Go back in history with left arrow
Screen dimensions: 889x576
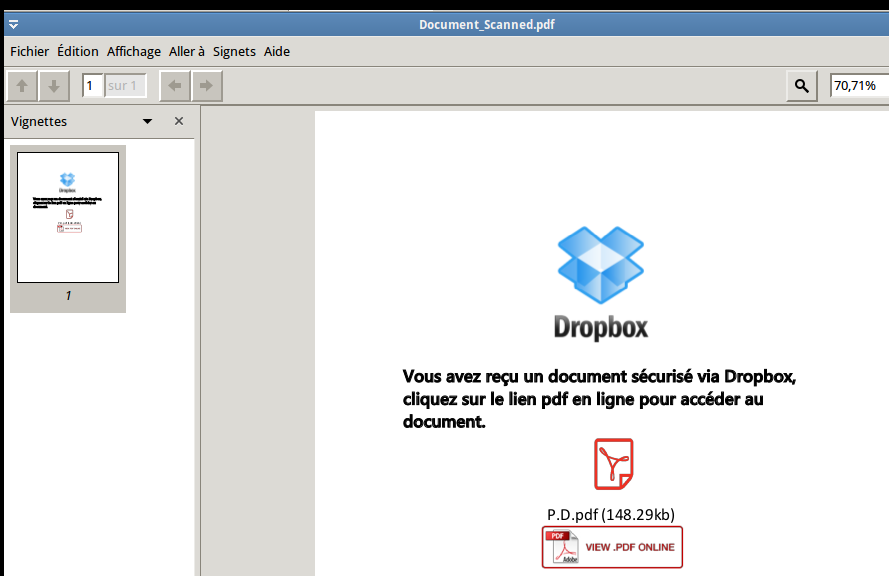[x=175, y=86]
